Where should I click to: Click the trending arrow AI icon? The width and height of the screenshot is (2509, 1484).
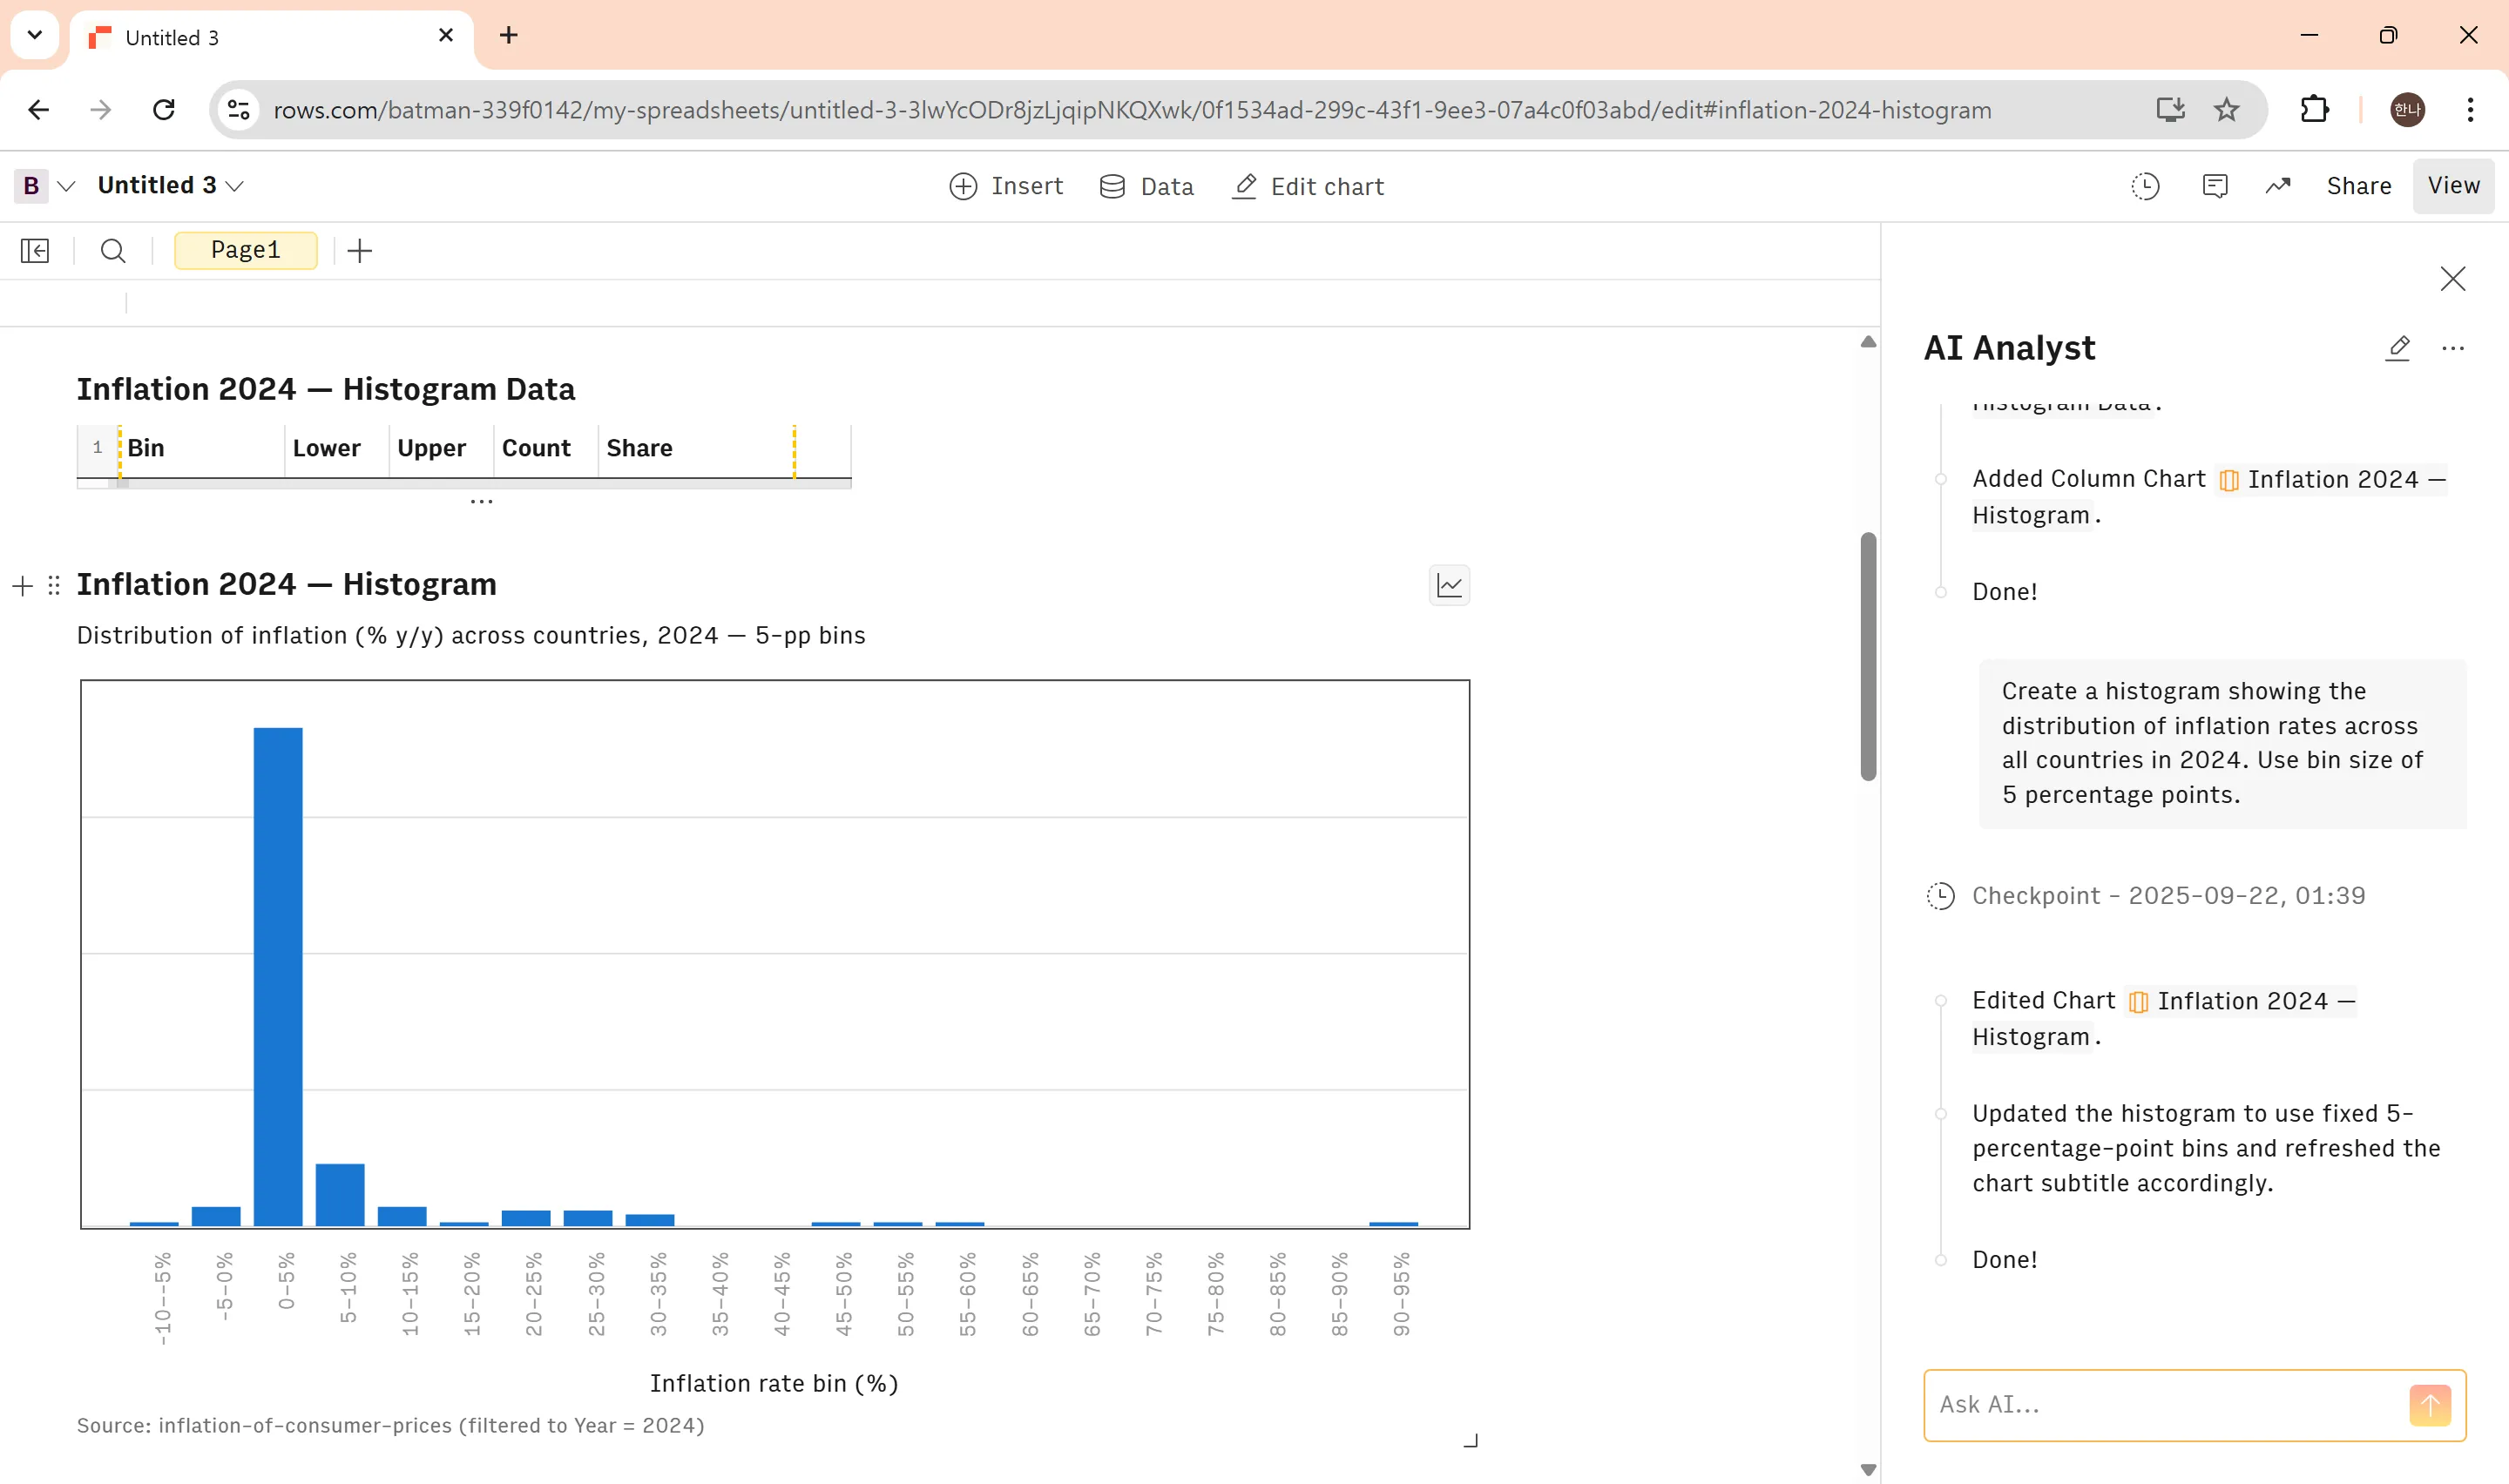2278,186
